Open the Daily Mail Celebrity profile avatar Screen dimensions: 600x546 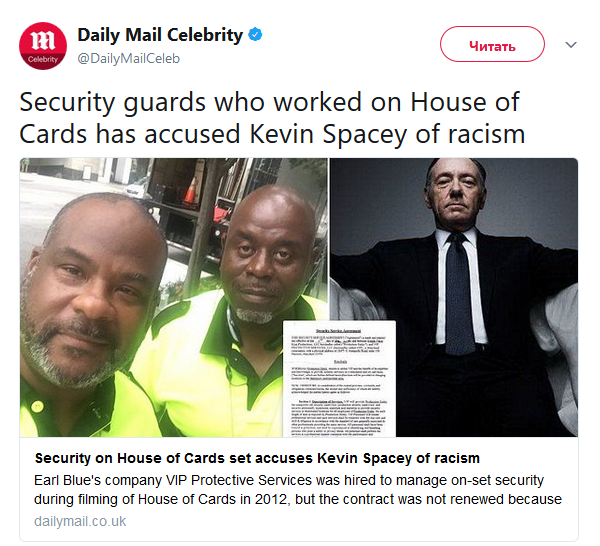(x=43, y=46)
